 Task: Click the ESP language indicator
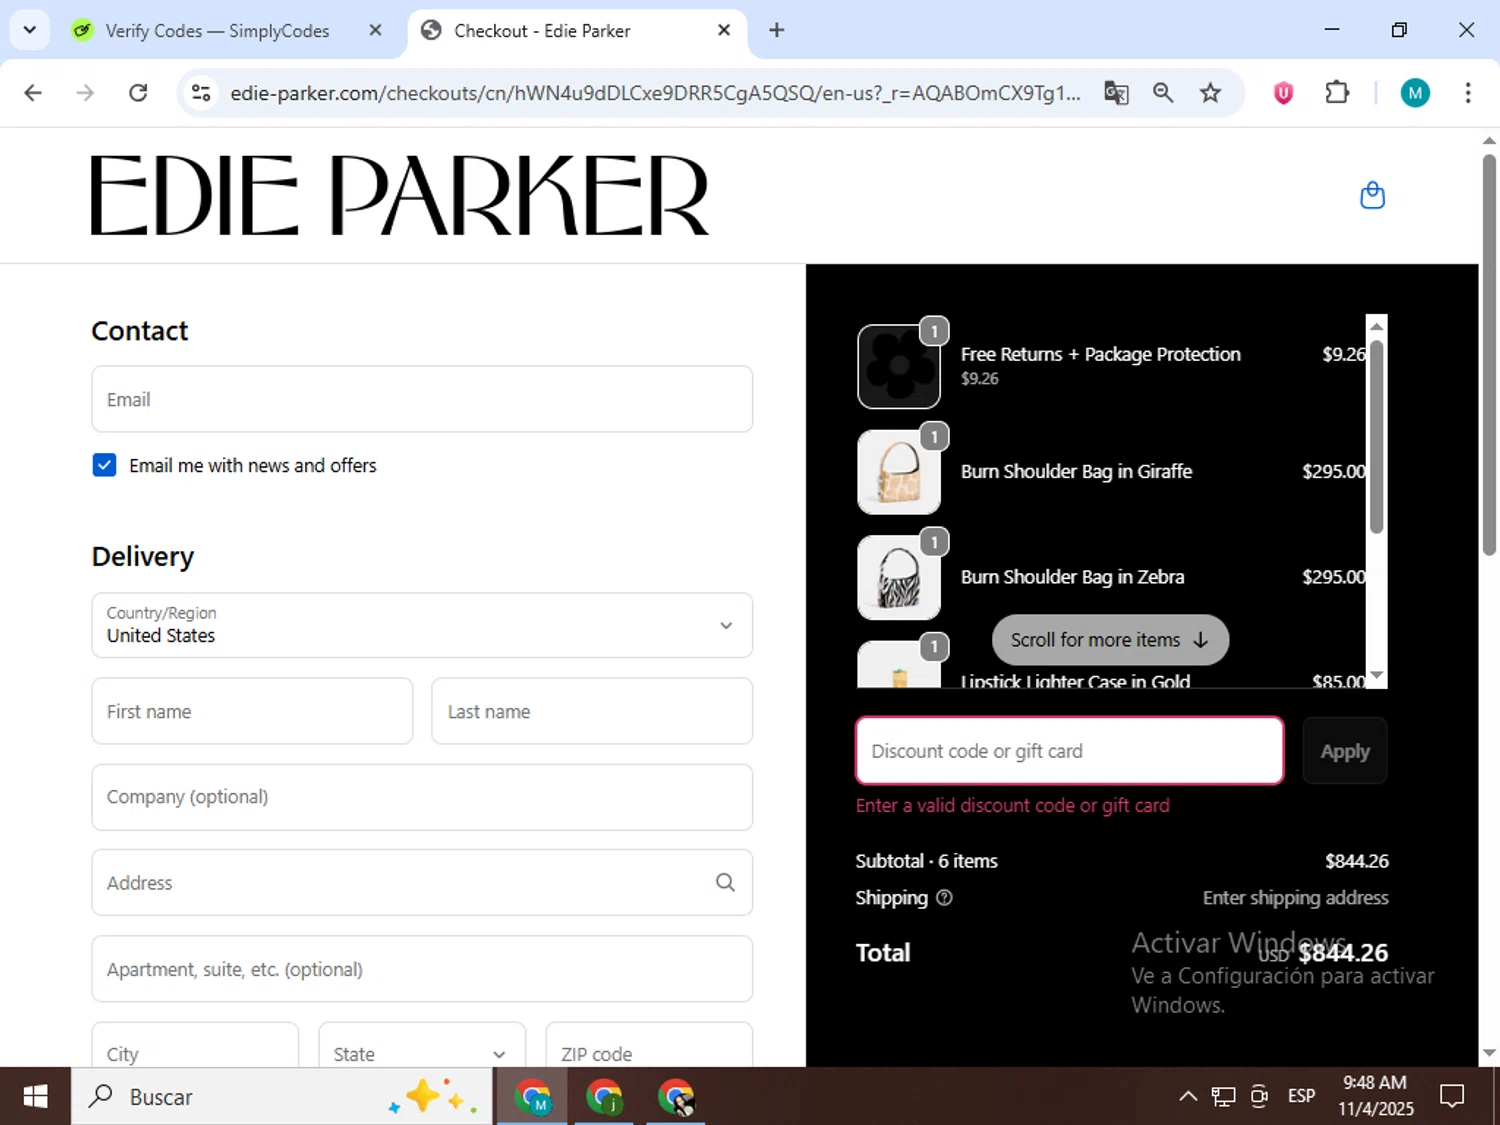(1301, 1097)
